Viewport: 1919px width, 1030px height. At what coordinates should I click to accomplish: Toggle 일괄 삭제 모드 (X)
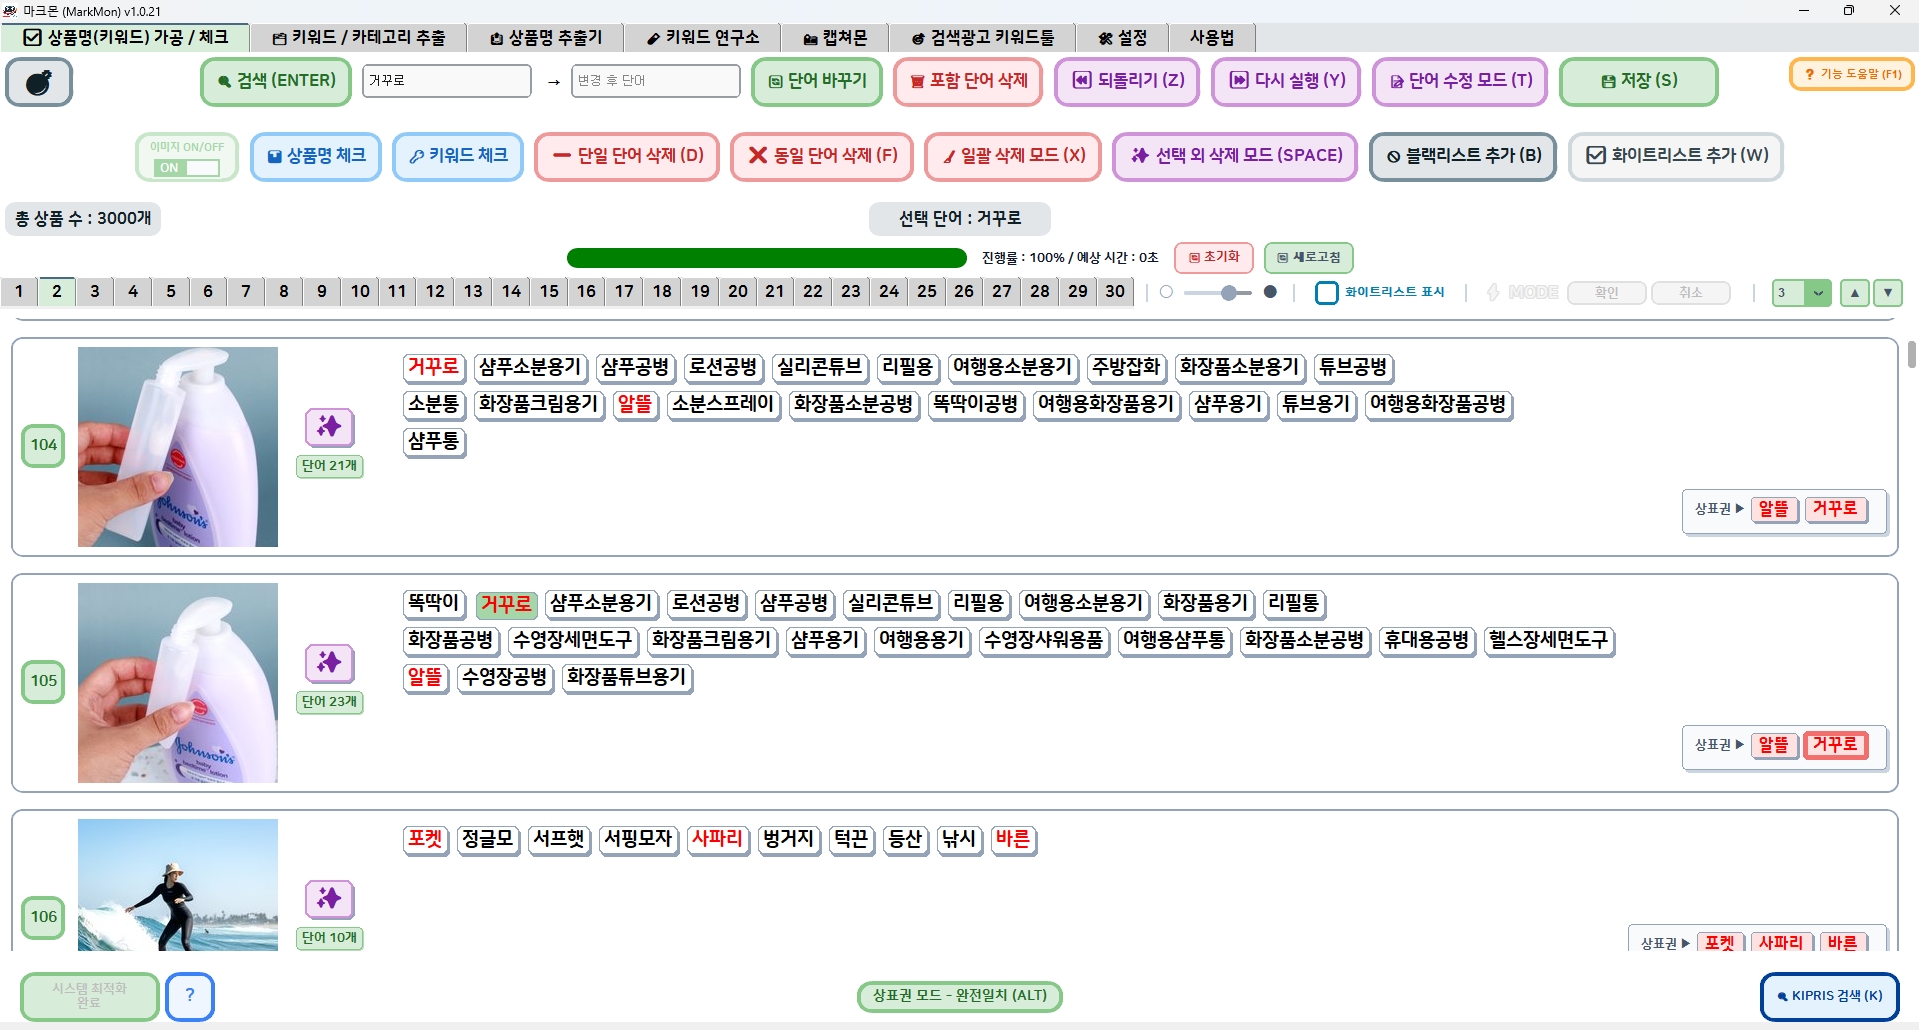1013,157
